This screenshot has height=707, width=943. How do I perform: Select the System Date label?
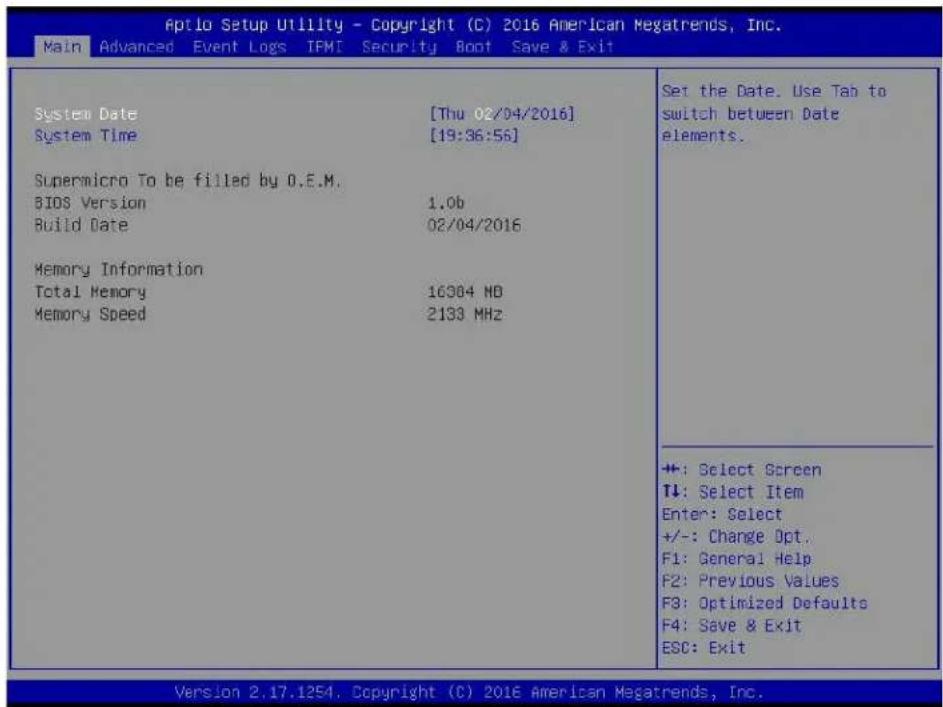click(85, 114)
